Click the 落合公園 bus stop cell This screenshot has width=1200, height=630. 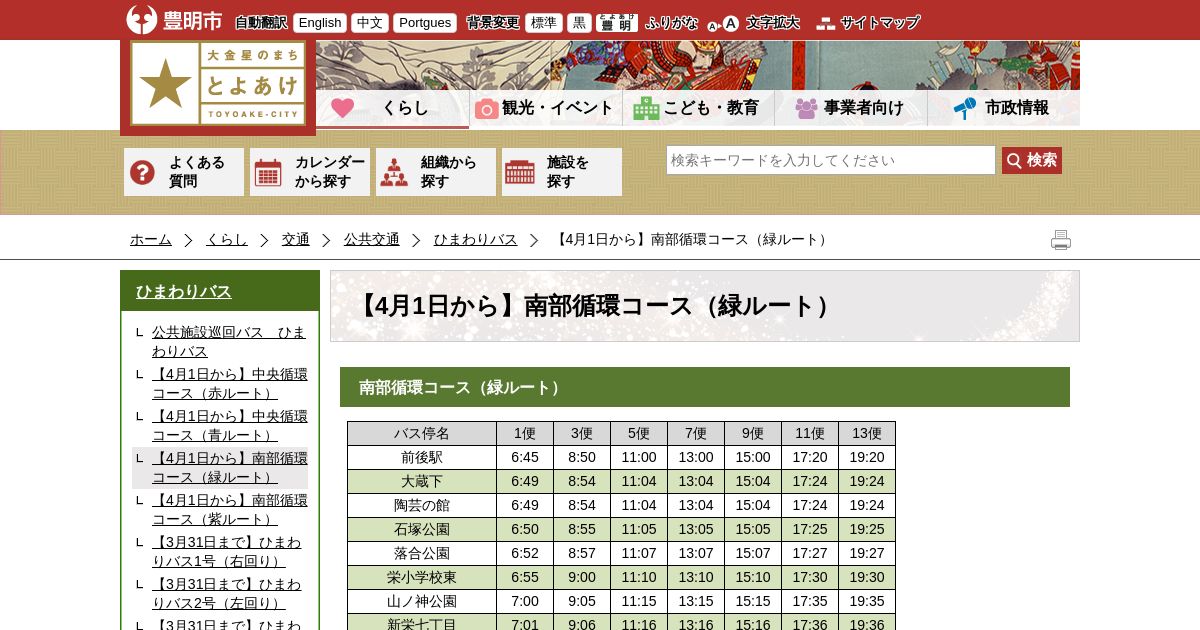(x=422, y=553)
